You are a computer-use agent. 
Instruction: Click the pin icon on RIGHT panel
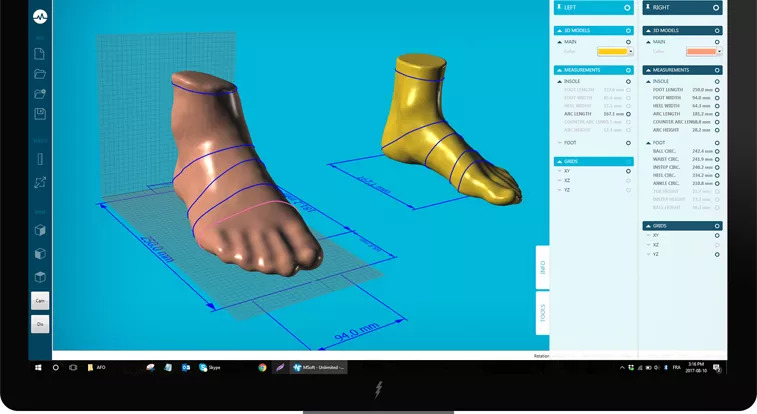[647, 7]
